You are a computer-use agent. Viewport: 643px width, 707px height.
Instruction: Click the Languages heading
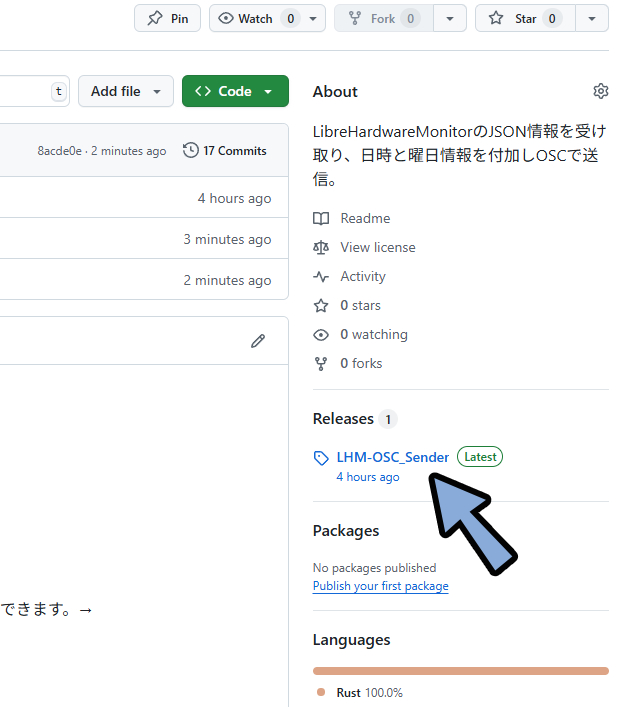point(352,640)
